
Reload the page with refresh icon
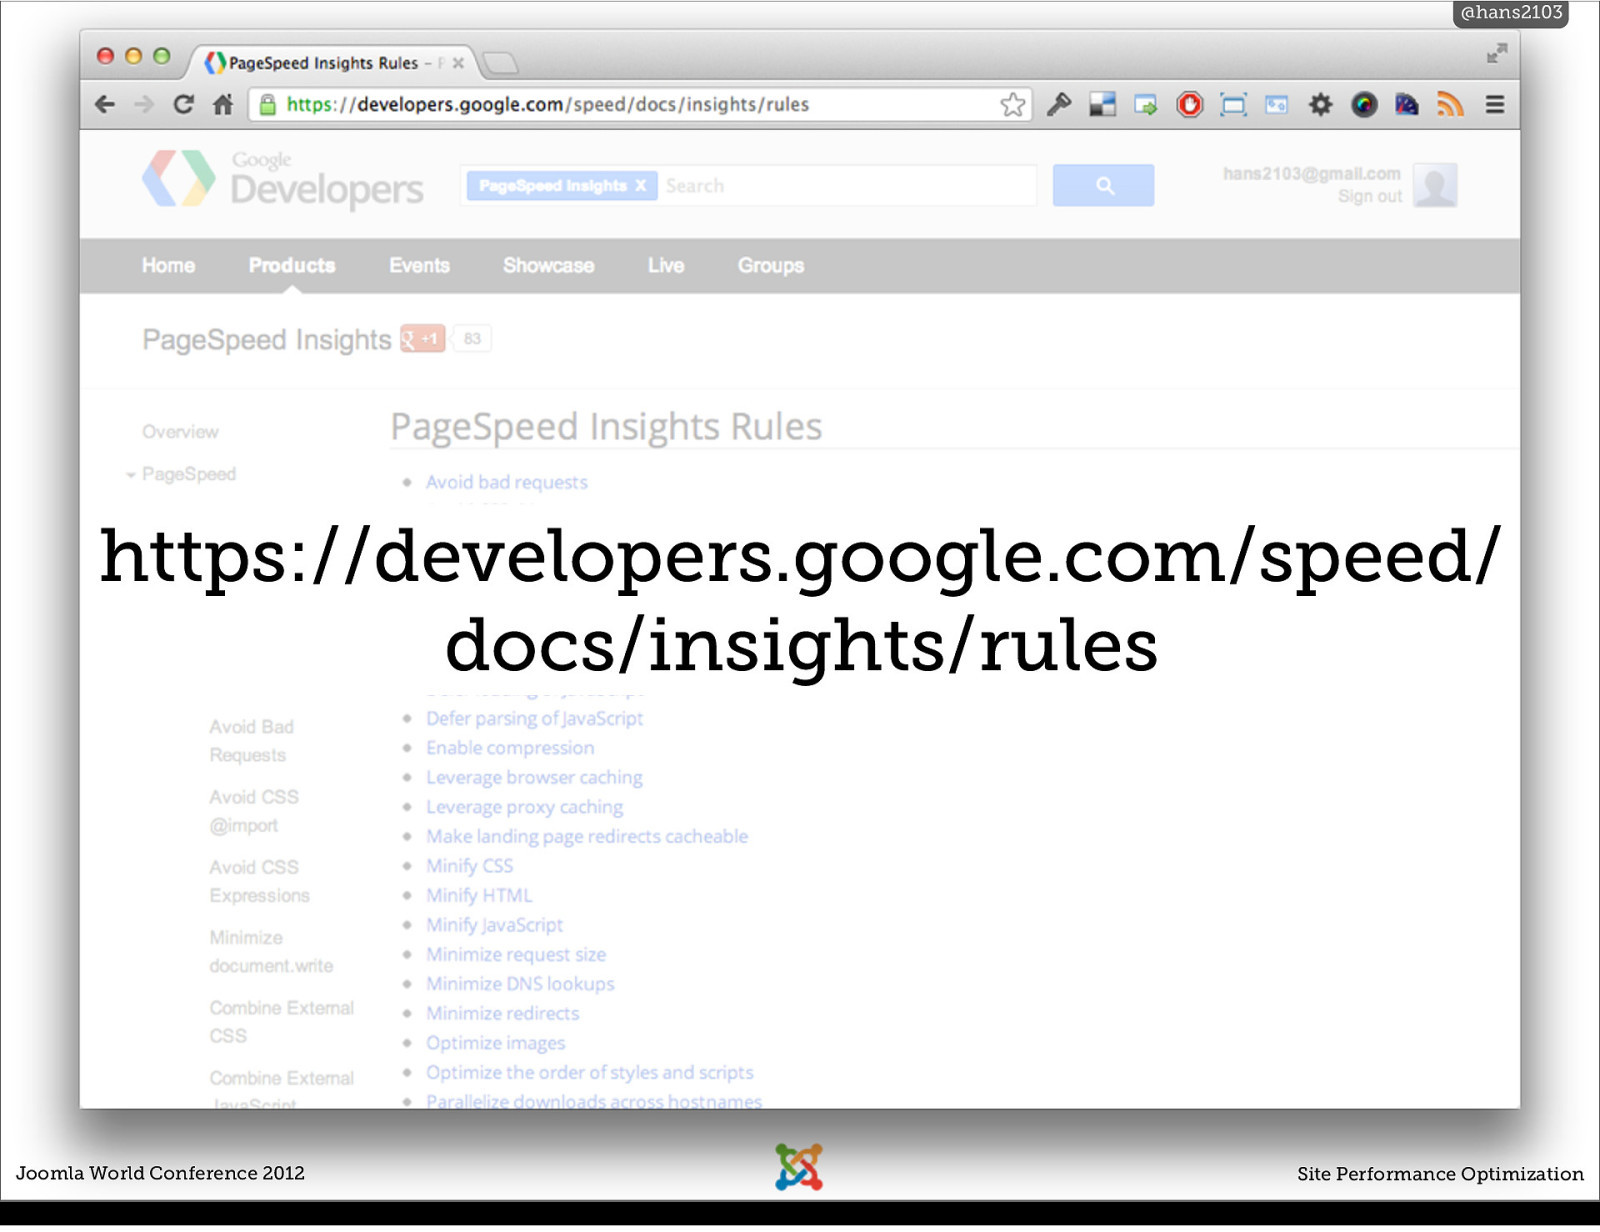pyautogui.click(x=183, y=104)
